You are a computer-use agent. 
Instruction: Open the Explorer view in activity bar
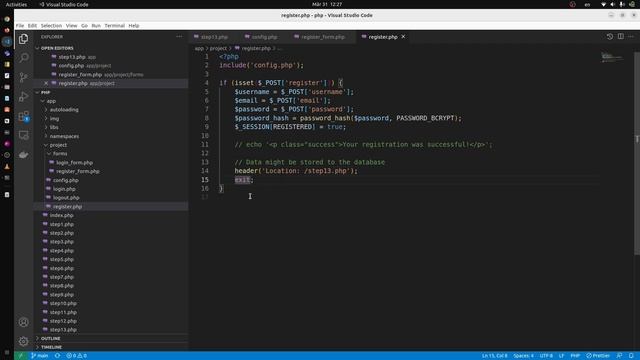point(24,39)
